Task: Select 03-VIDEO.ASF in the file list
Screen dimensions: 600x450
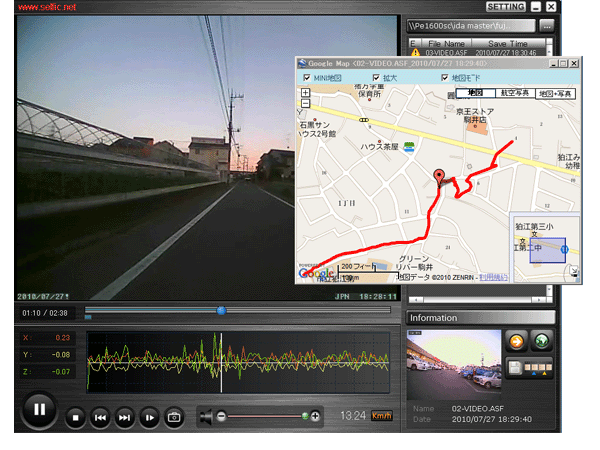Action: [x=478, y=52]
